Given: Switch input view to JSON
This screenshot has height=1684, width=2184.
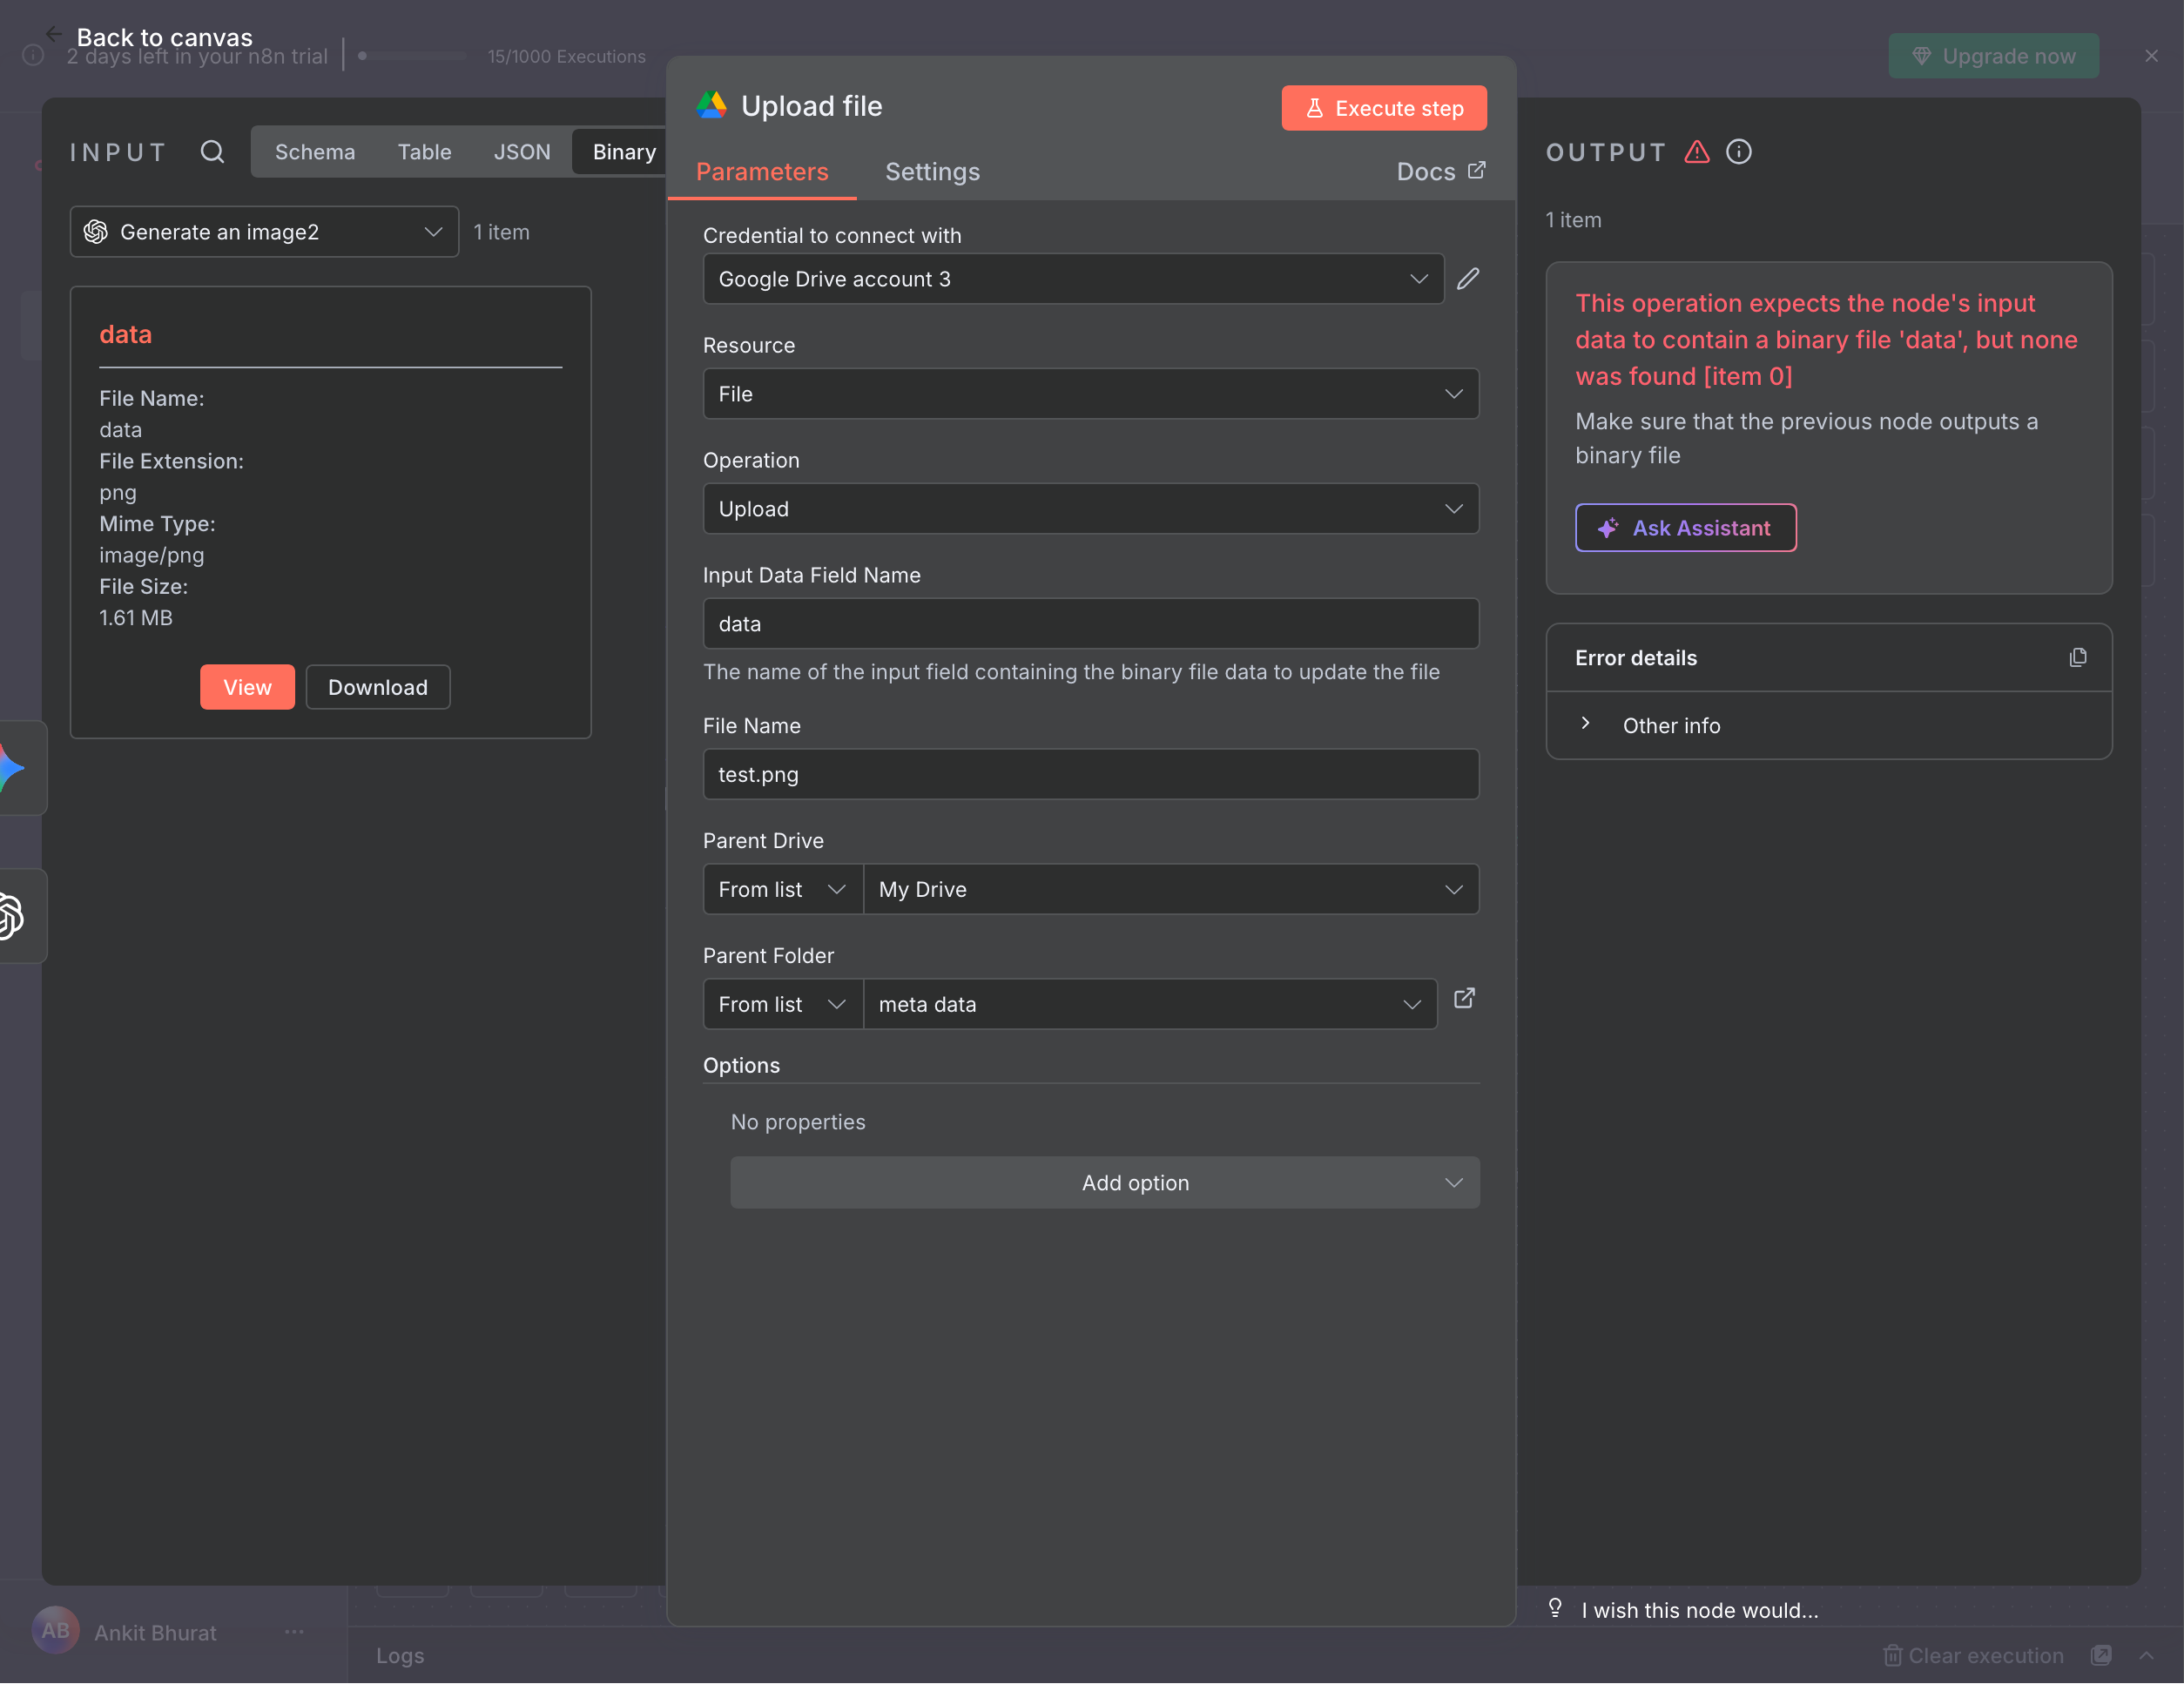Looking at the screenshot, I should point(522,152).
